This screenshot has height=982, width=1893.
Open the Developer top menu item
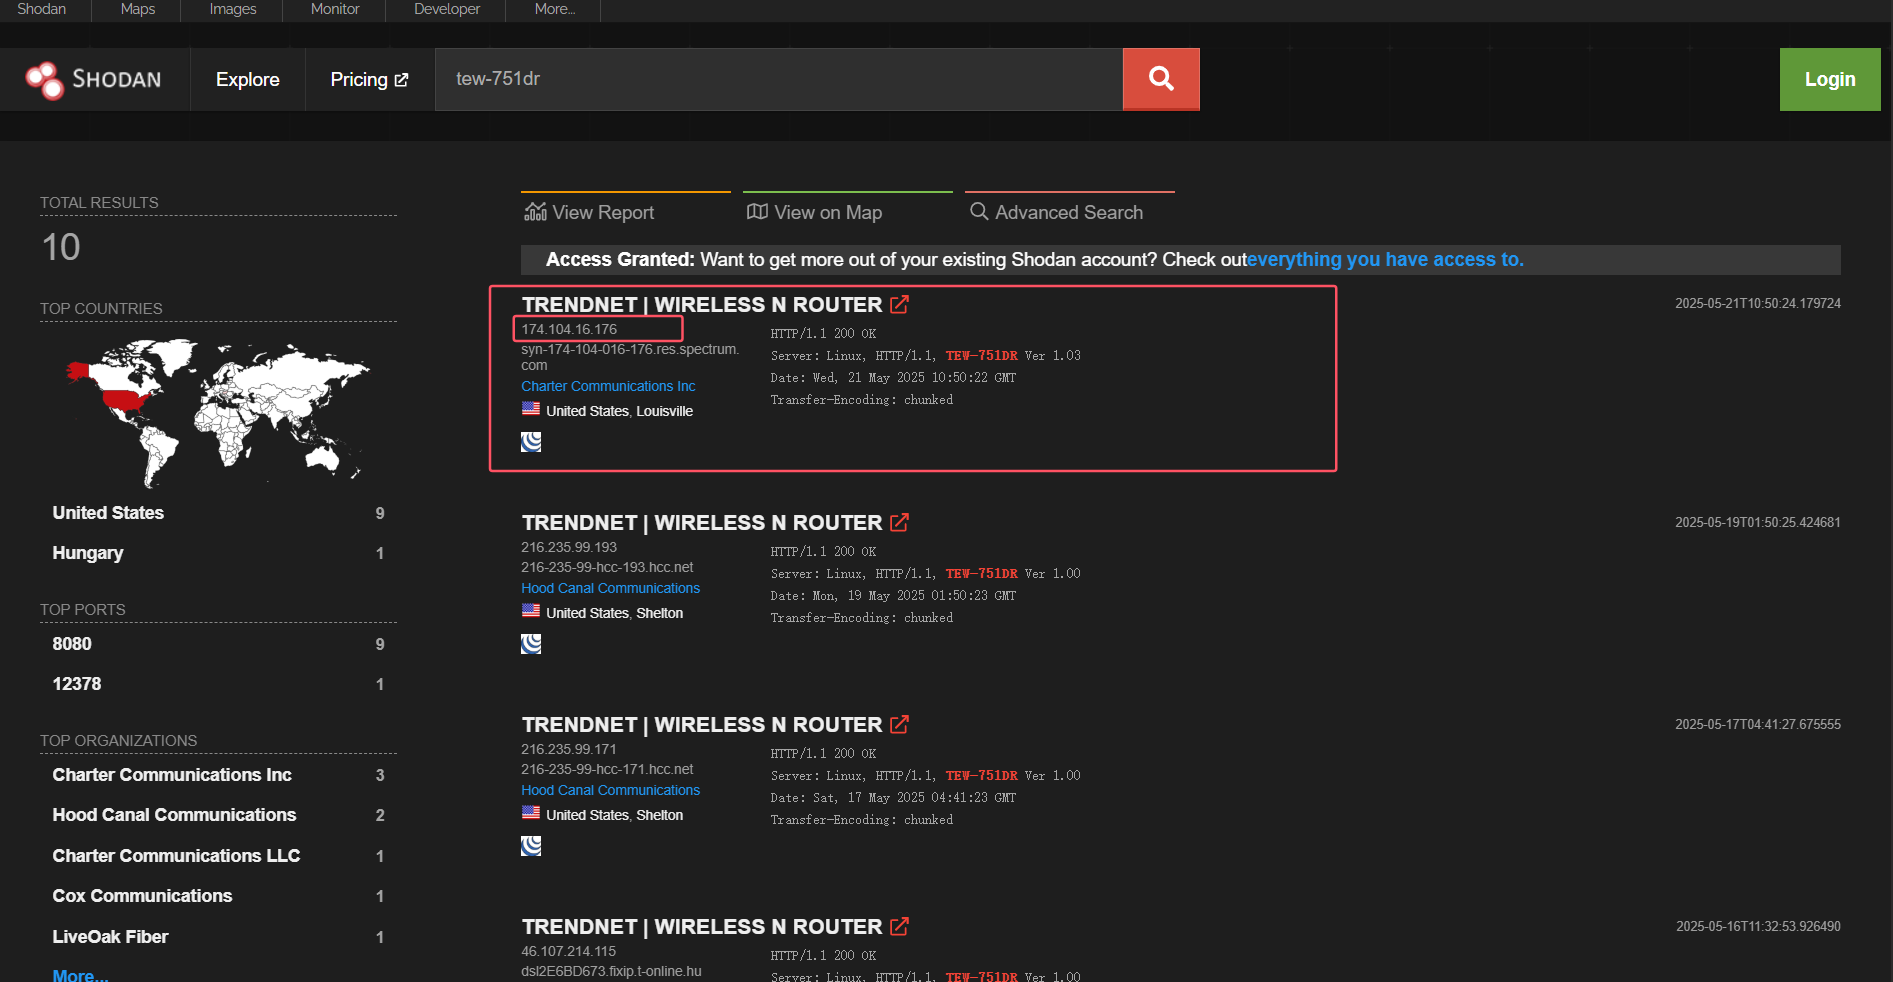[447, 9]
